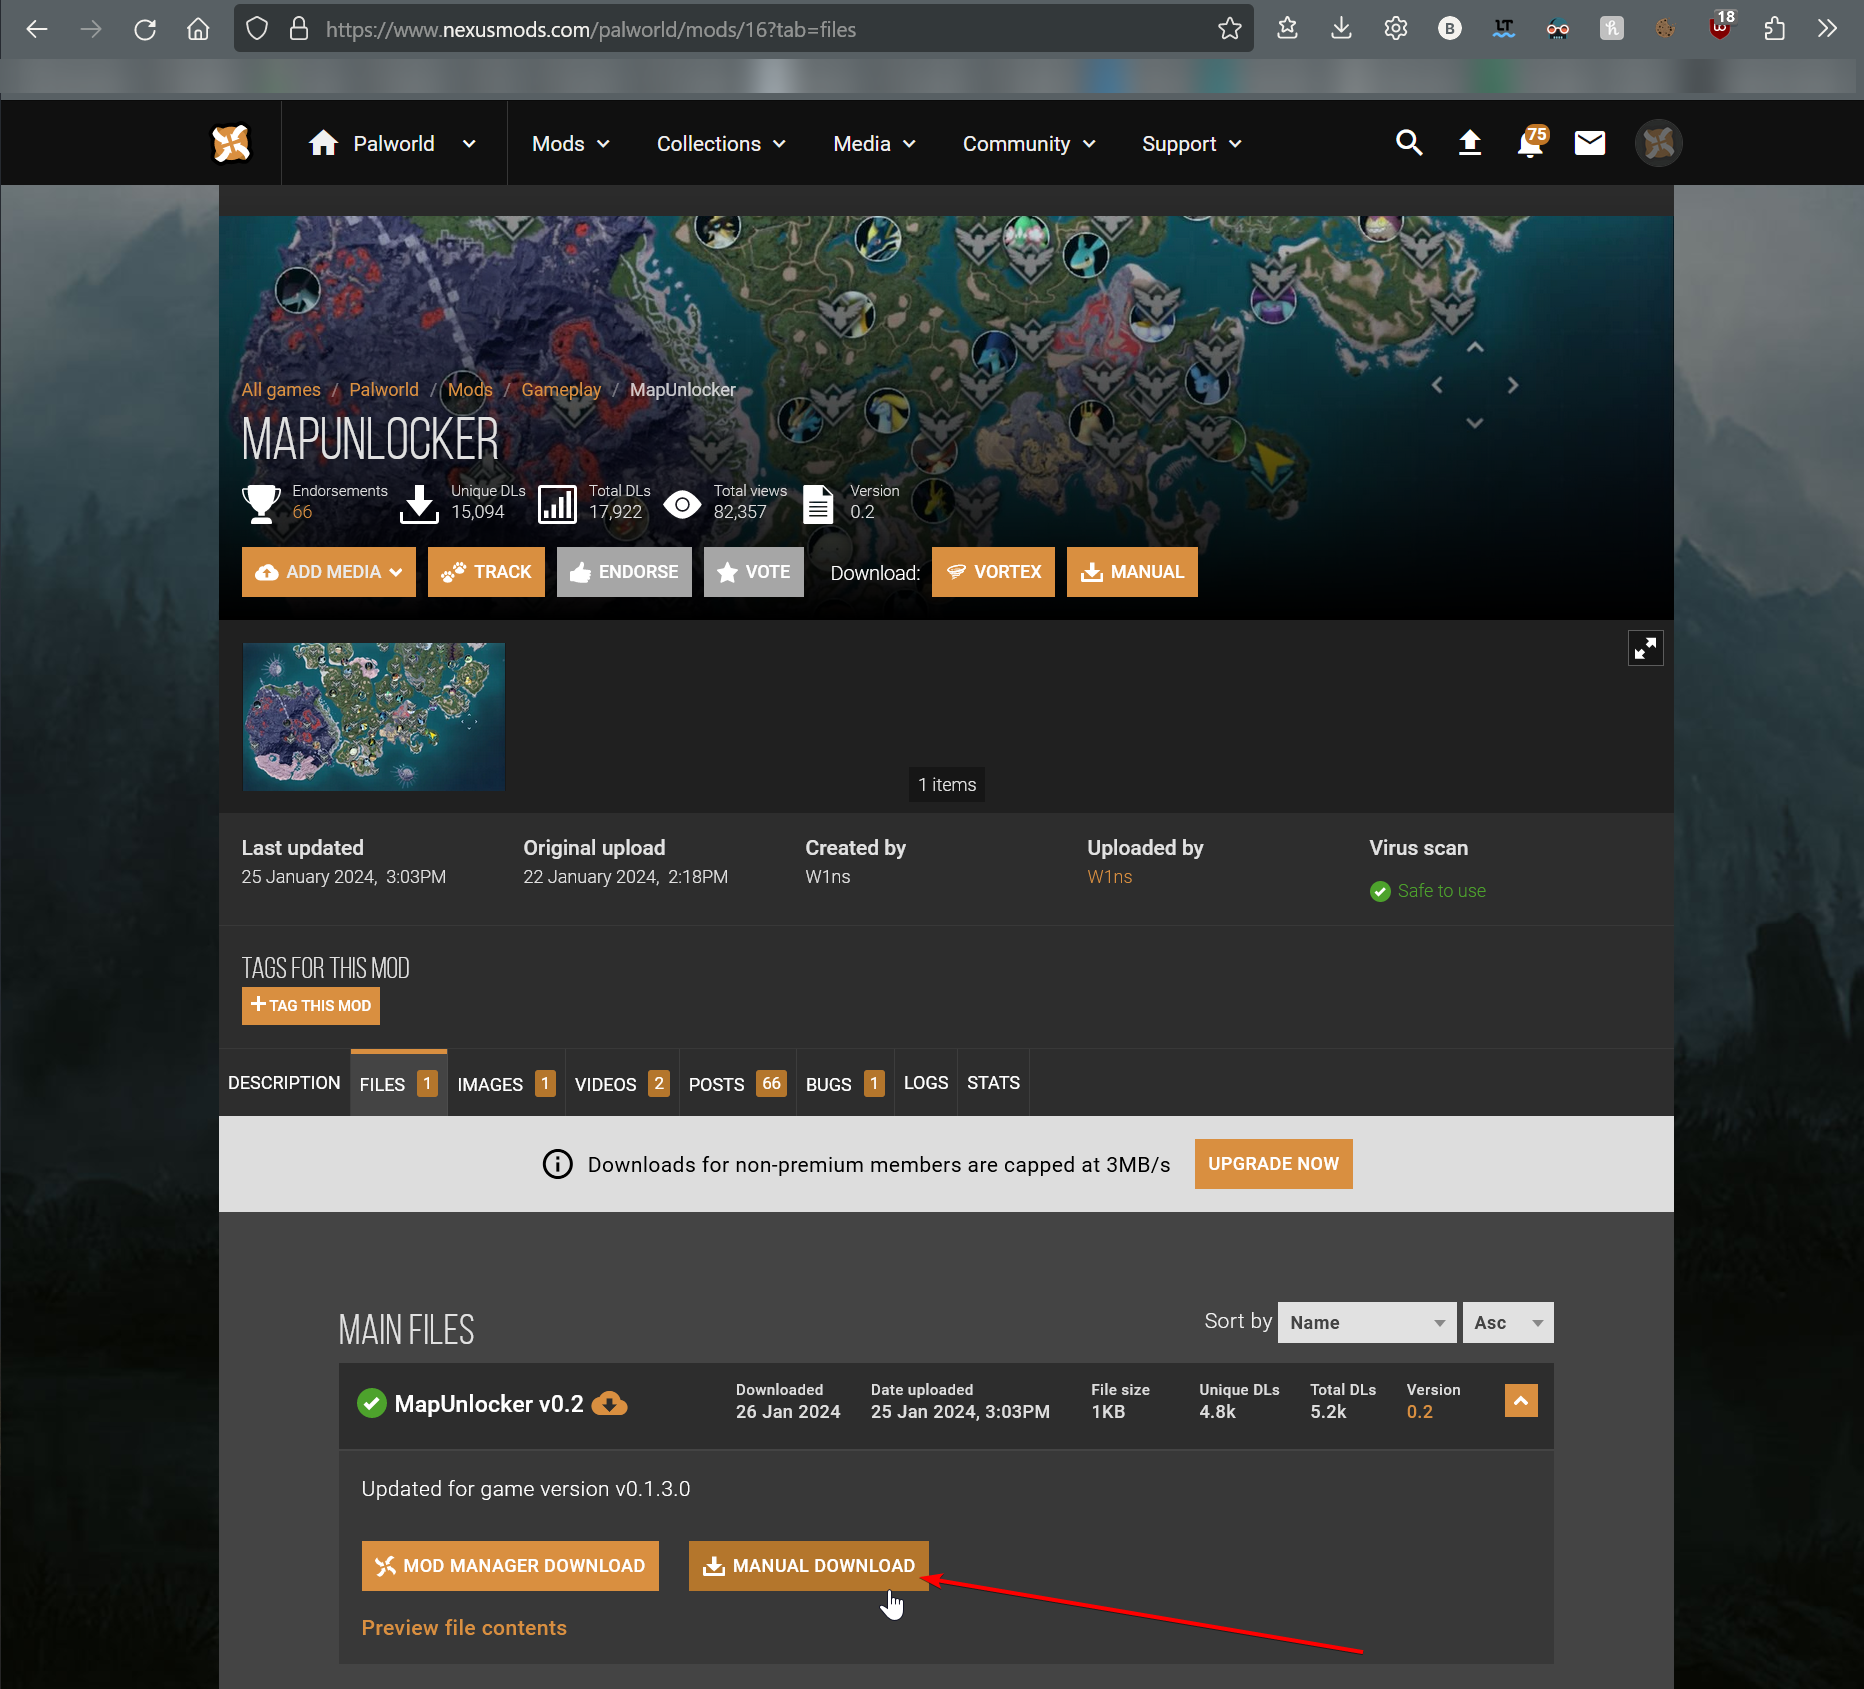Open the Asc sort order dropdown
Viewport: 1864px width, 1689px height.
click(x=1507, y=1323)
